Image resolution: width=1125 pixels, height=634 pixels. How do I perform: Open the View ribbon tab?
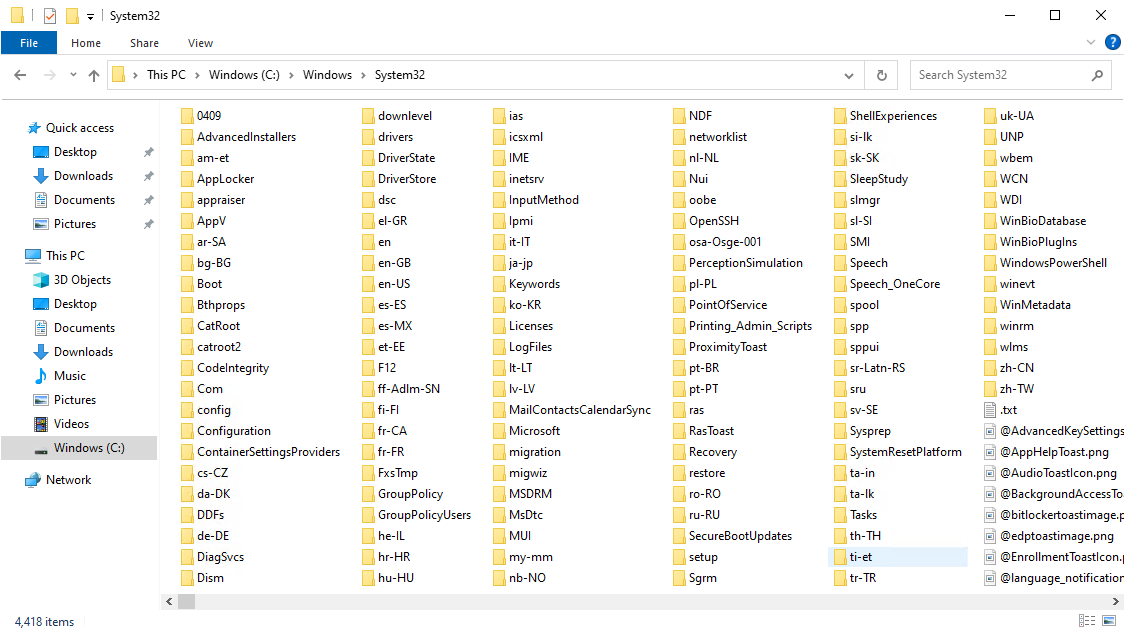coord(200,43)
